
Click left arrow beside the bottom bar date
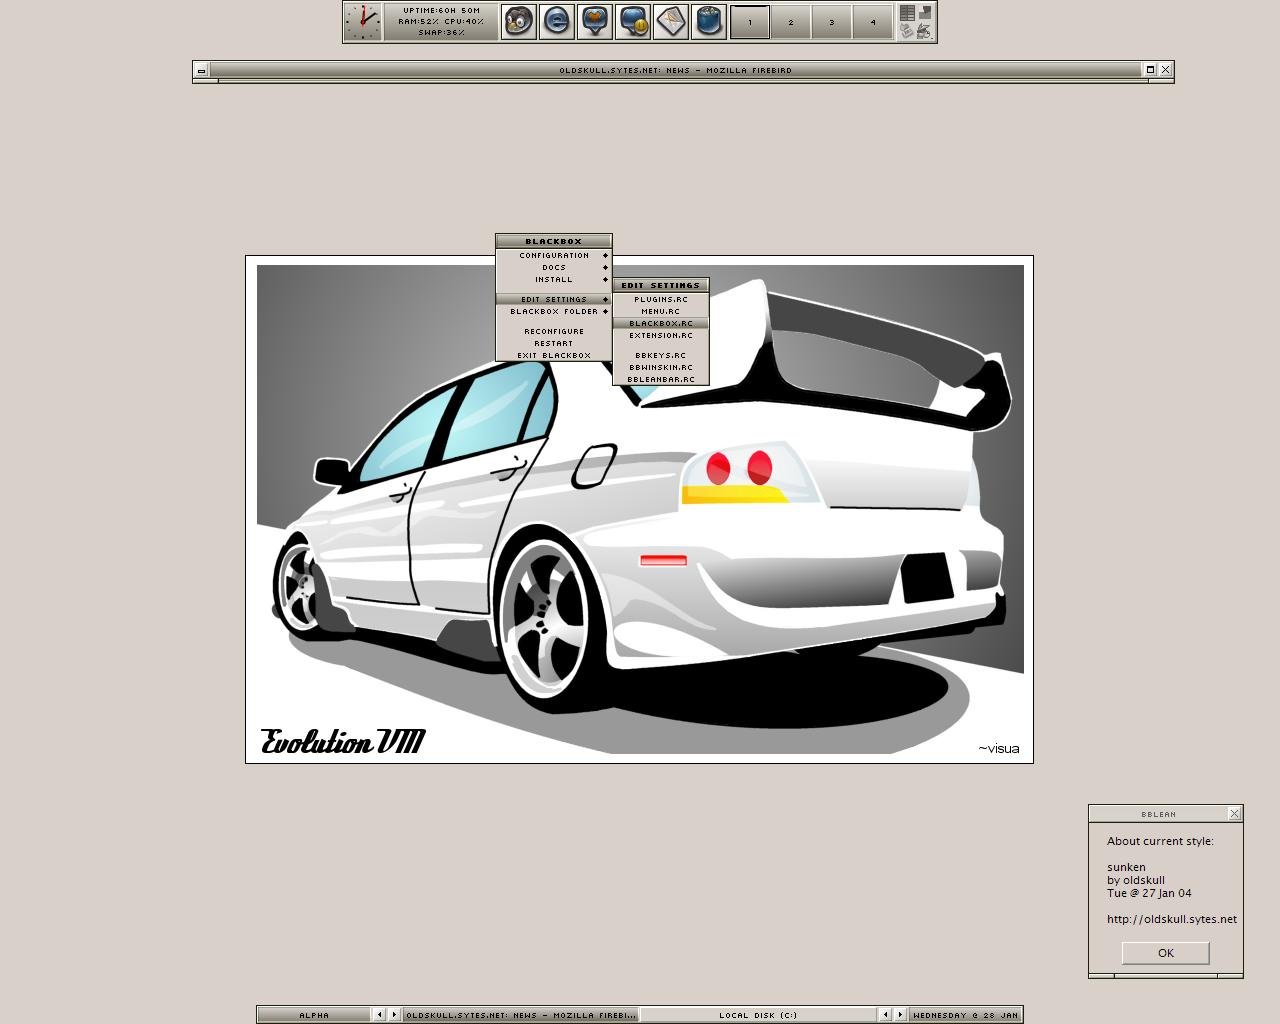coord(885,1015)
